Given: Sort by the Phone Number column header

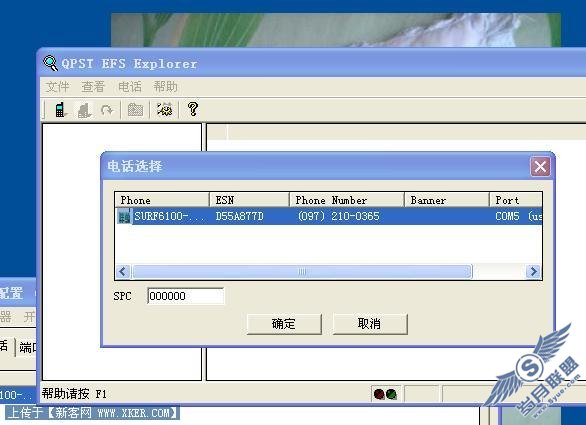Looking at the screenshot, I should tap(347, 200).
